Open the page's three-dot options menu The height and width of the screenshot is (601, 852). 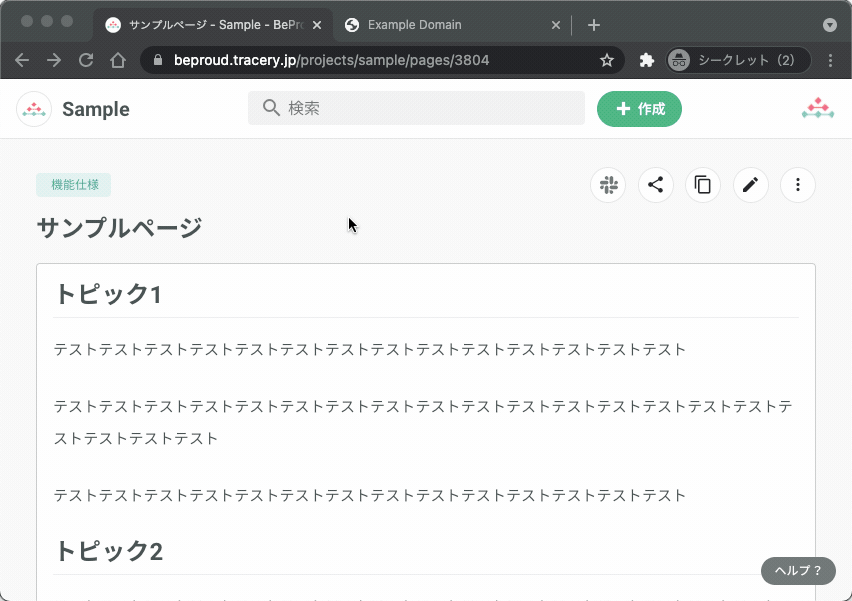coord(798,185)
